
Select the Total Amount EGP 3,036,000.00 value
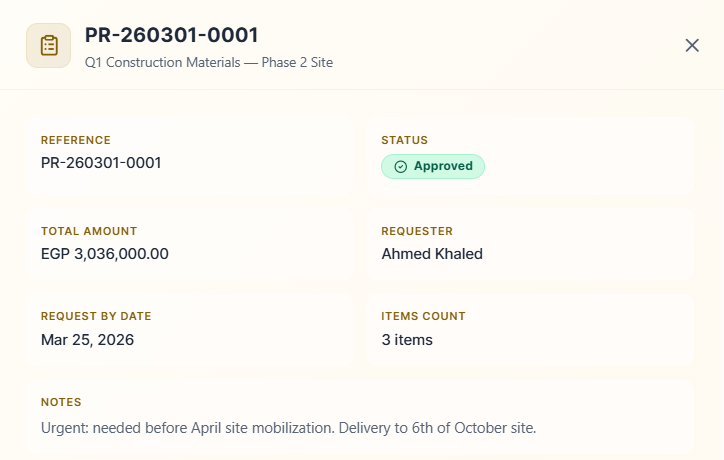tap(105, 254)
